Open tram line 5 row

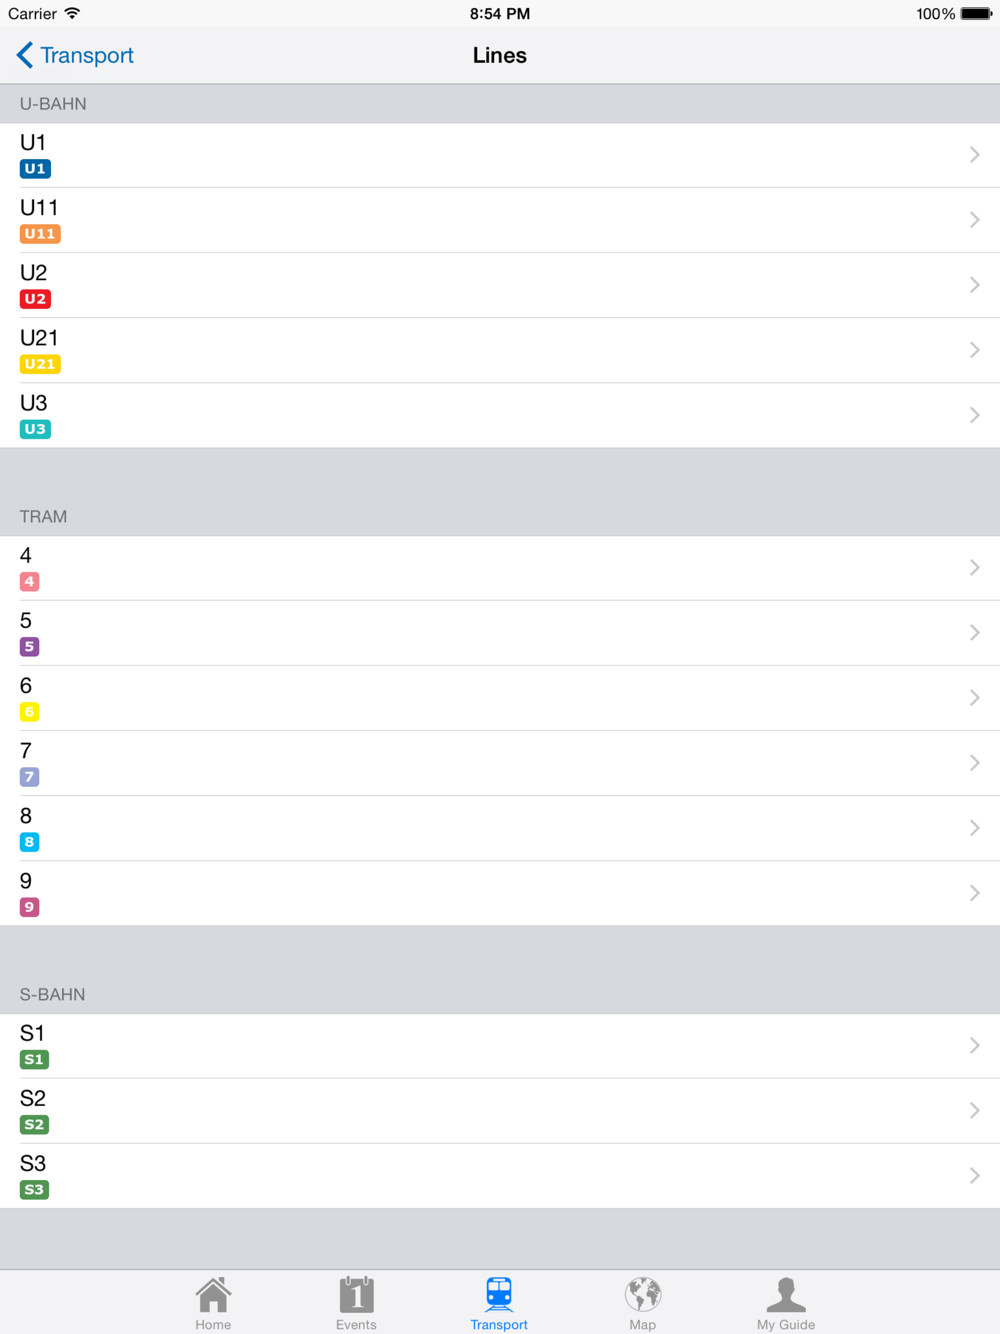click(500, 633)
